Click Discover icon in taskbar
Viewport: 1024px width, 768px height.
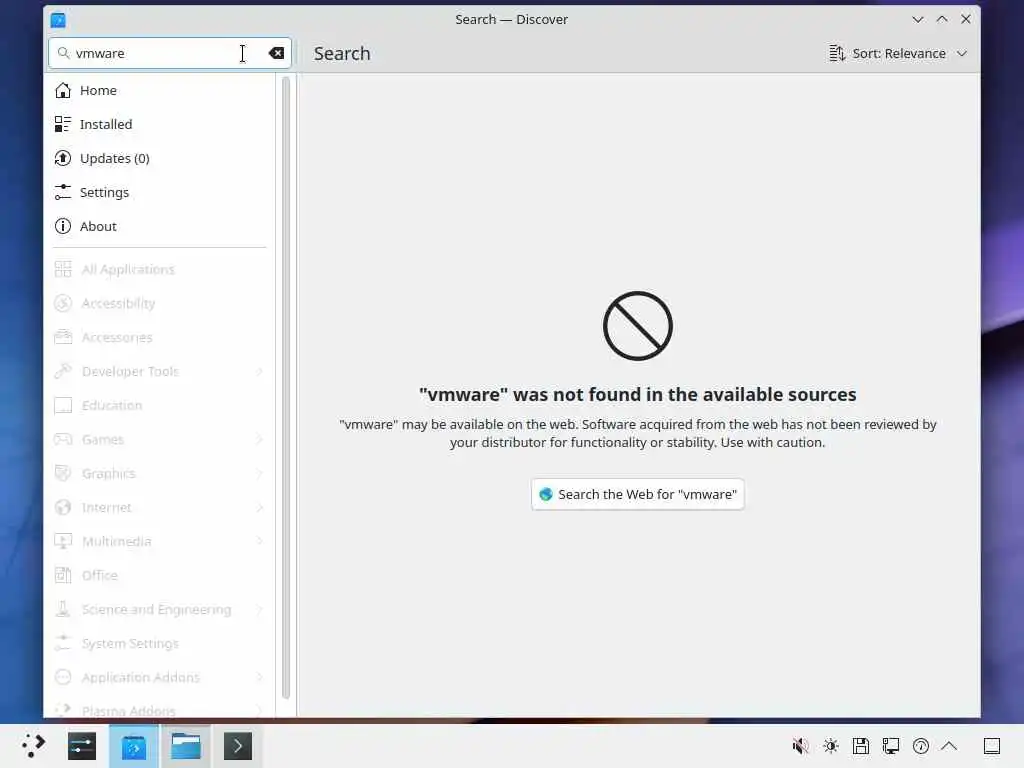coord(134,746)
